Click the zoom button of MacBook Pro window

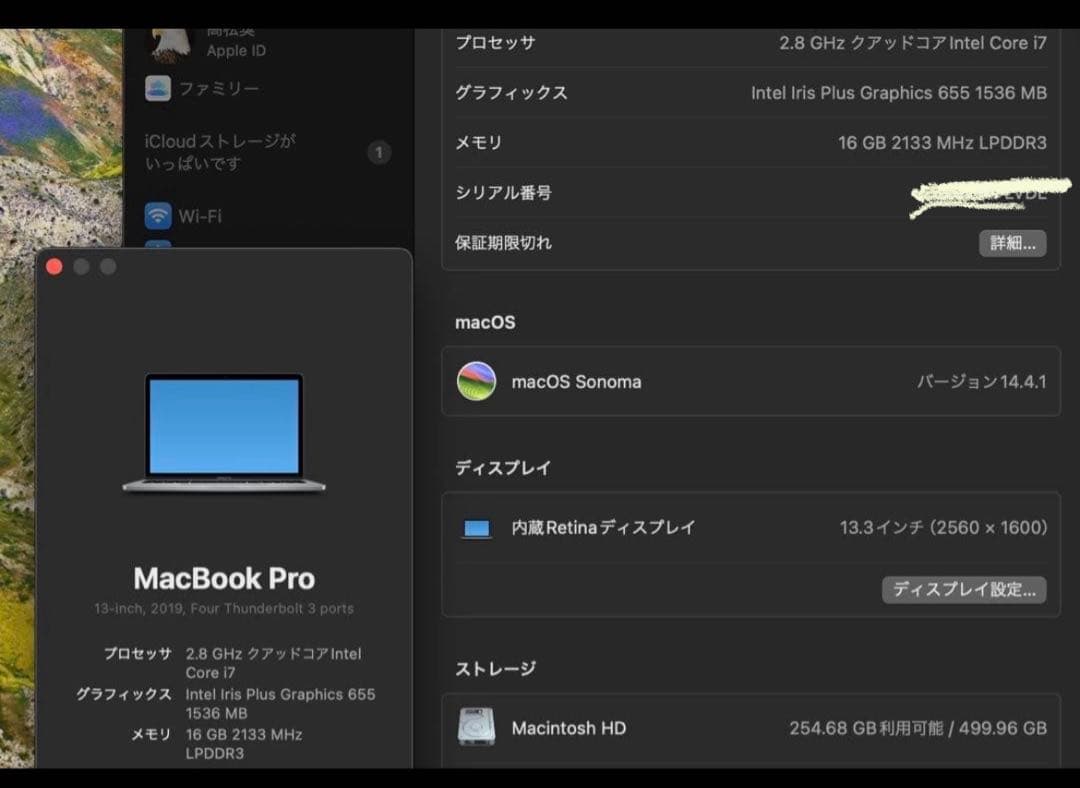coord(108,267)
